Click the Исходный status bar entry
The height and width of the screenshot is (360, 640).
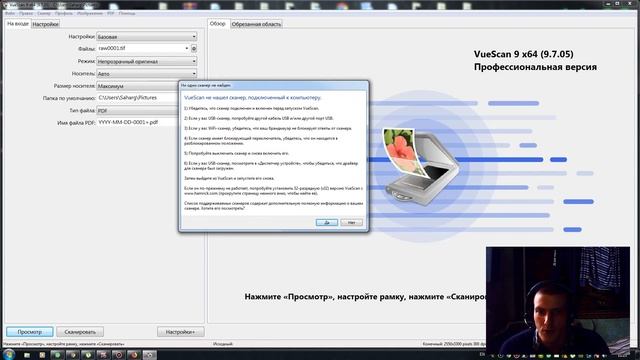coord(223,344)
